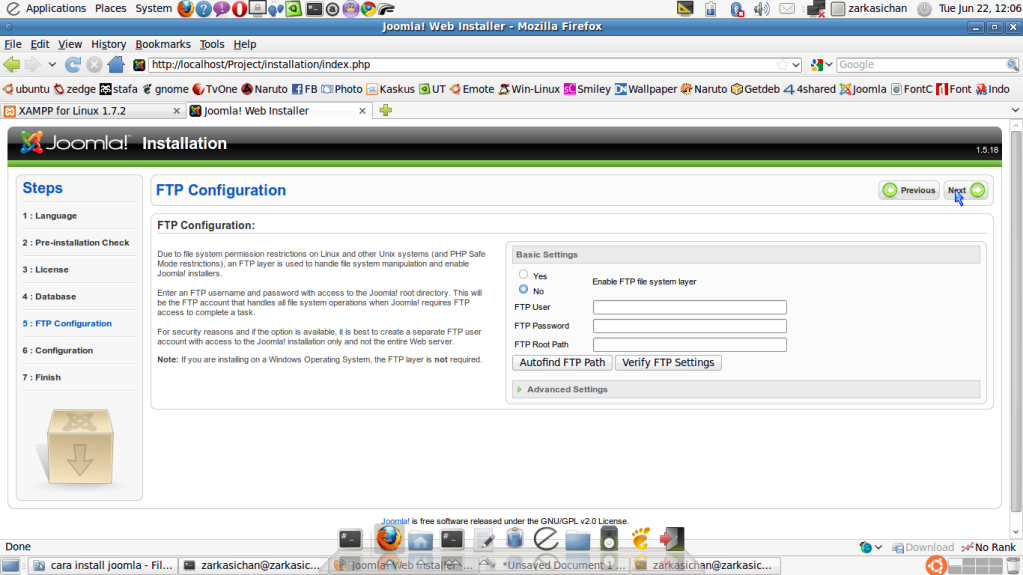Launch Google Chrome from top panel

[369, 8]
